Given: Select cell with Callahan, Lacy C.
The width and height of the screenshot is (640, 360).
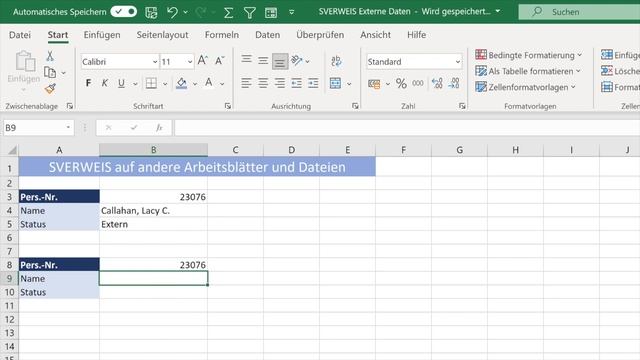Looking at the screenshot, I should pyautogui.click(x=153, y=211).
